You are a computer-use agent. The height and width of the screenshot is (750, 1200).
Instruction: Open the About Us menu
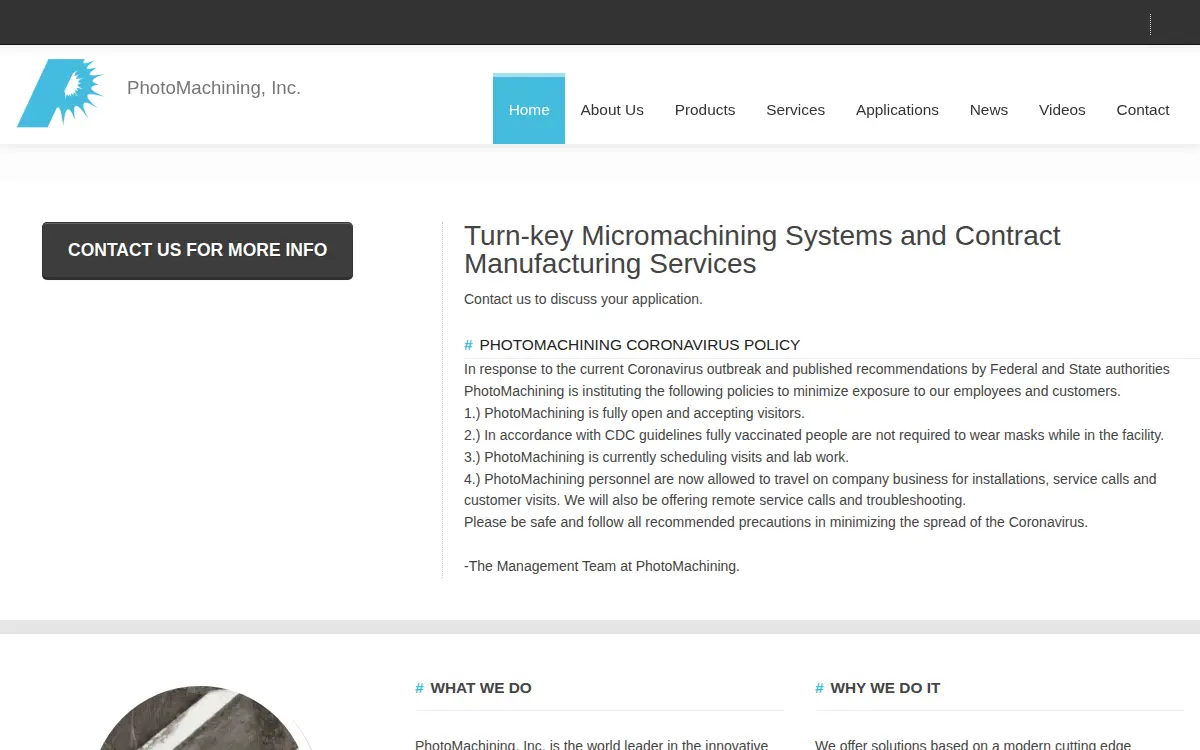[612, 110]
